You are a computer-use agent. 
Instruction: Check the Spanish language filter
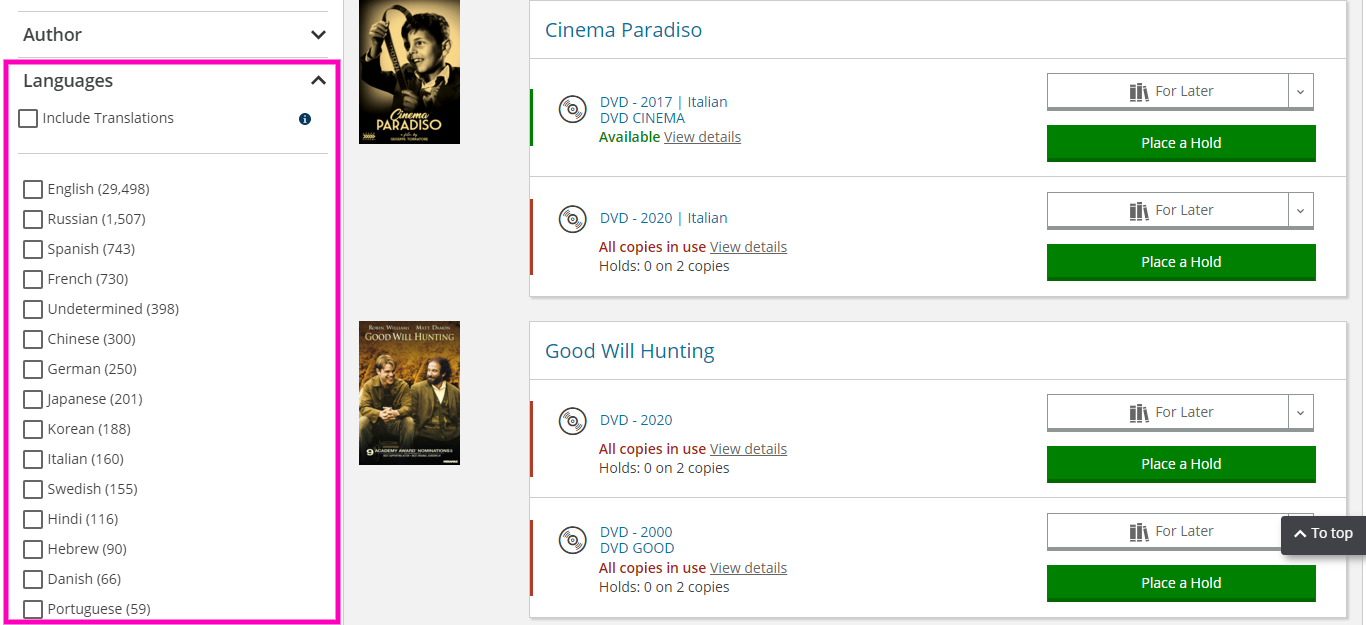(33, 249)
